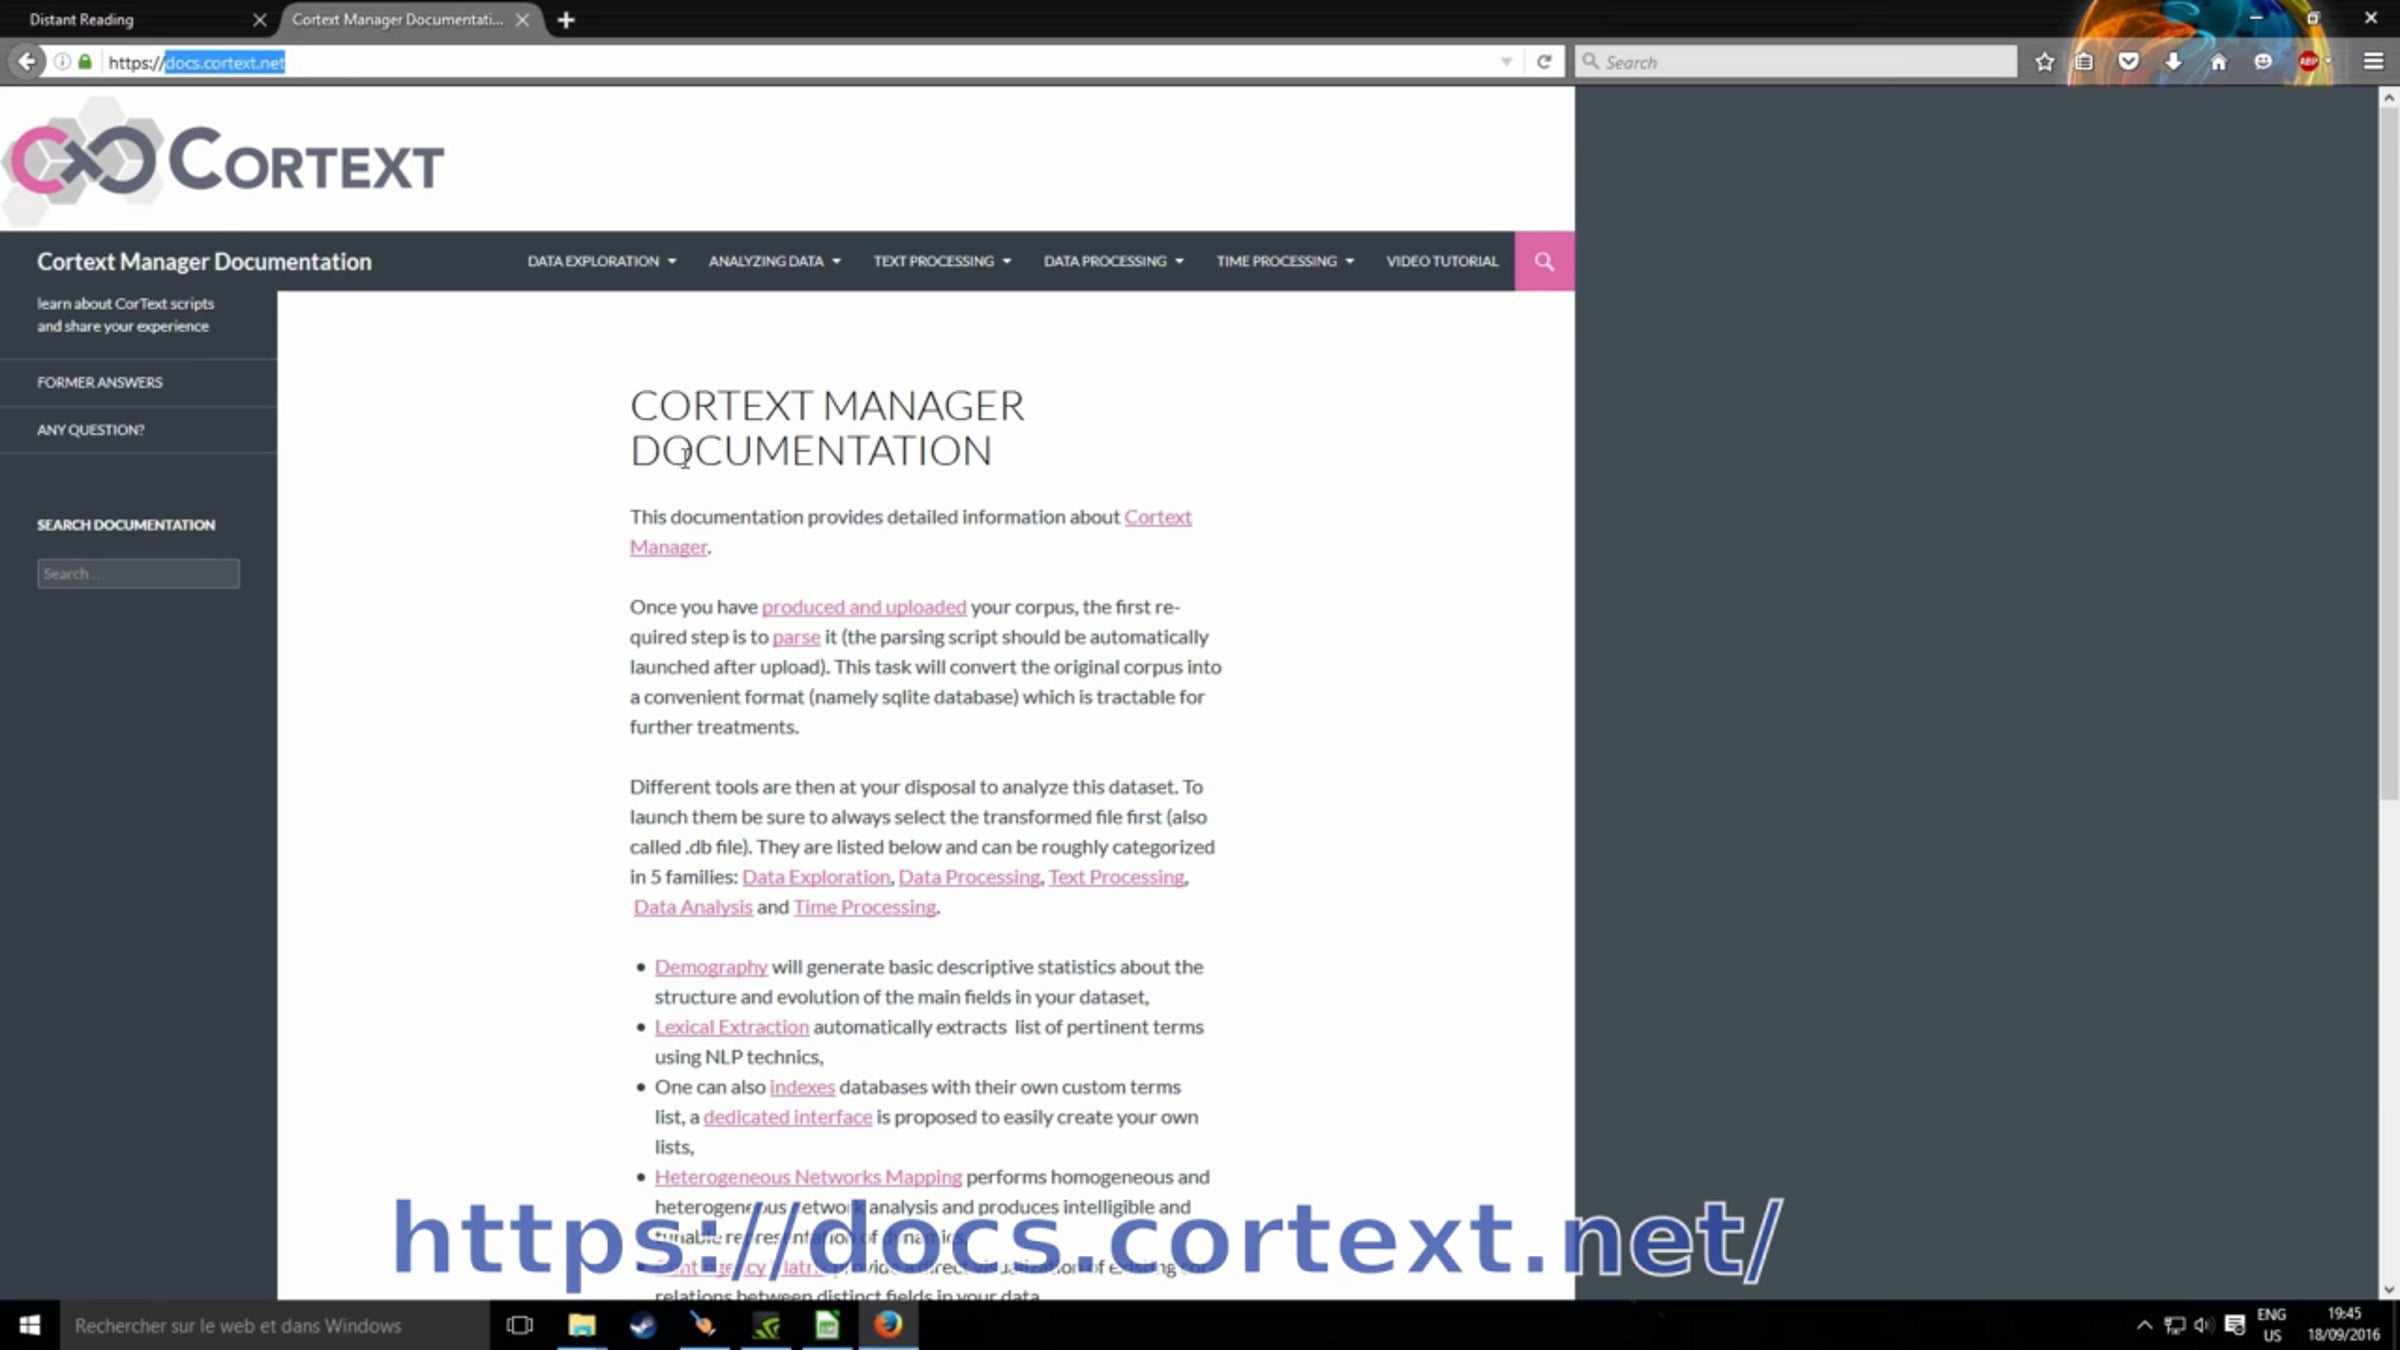2400x1350 pixels.
Task: Click the Windows taskbar search box
Action: coord(275,1325)
